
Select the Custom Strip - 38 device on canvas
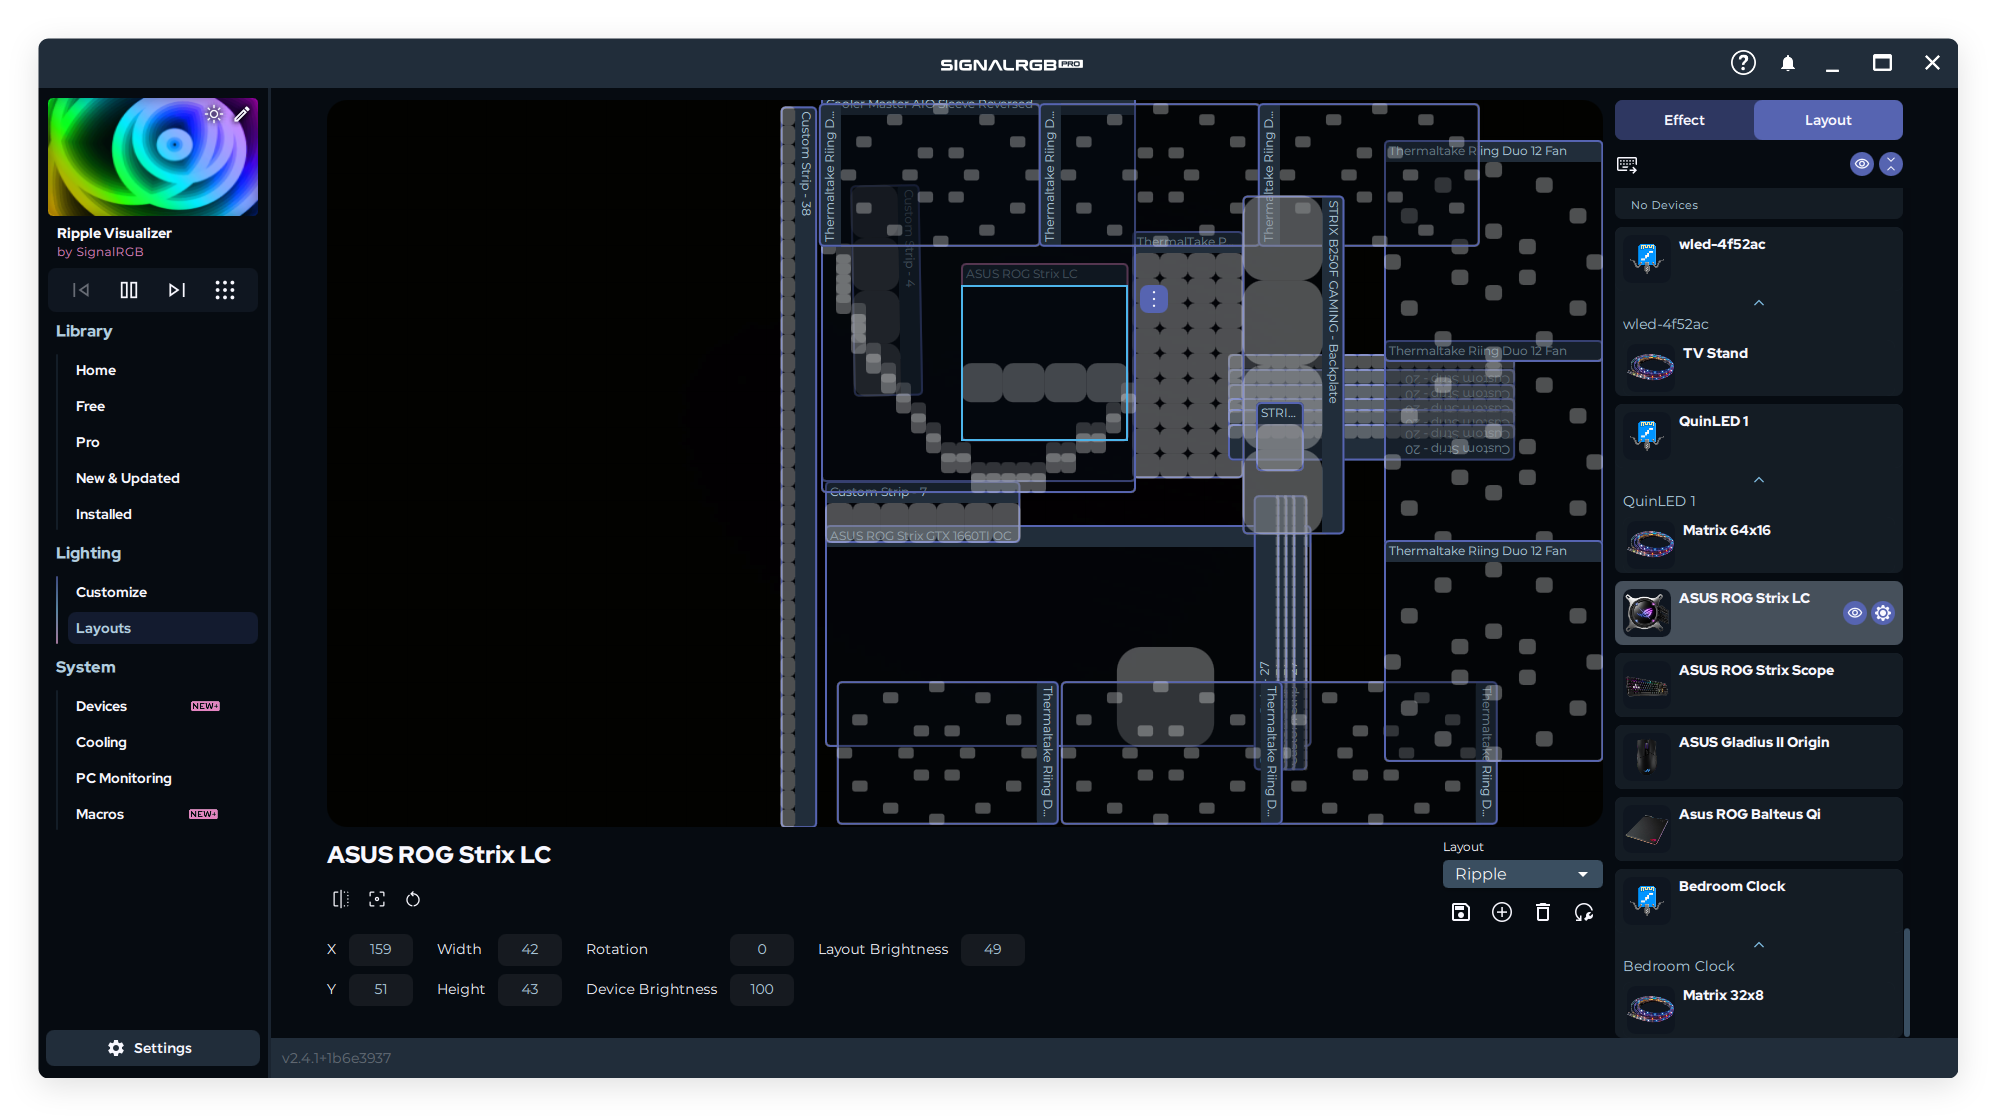tap(799, 466)
